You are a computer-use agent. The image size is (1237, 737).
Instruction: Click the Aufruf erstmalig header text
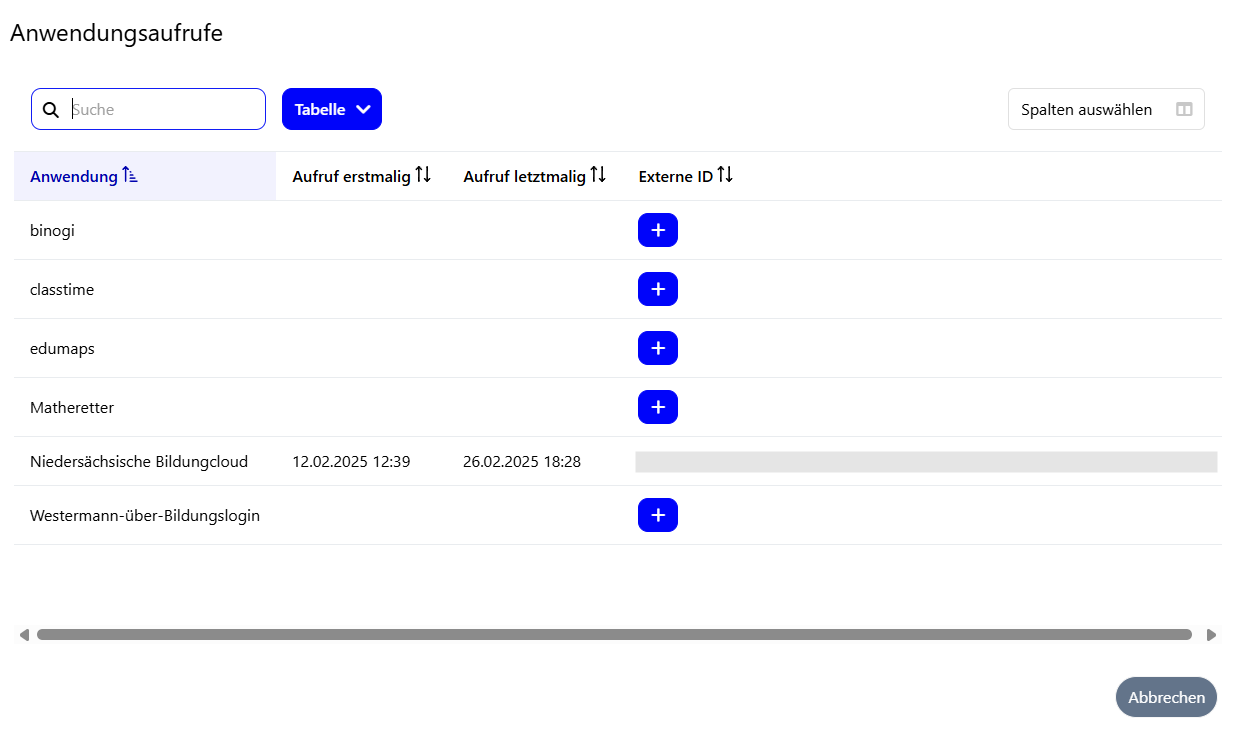tap(351, 177)
